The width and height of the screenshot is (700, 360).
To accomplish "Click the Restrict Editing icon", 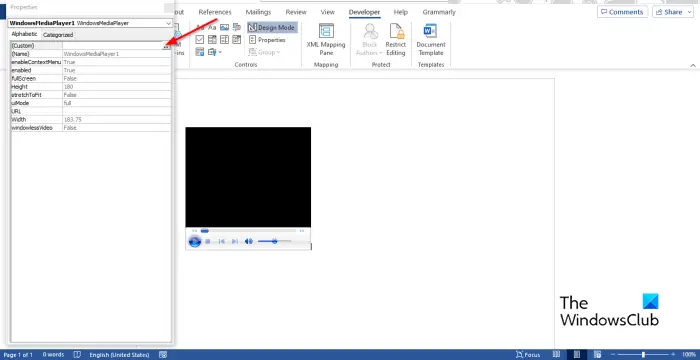I will pos(396,39).
